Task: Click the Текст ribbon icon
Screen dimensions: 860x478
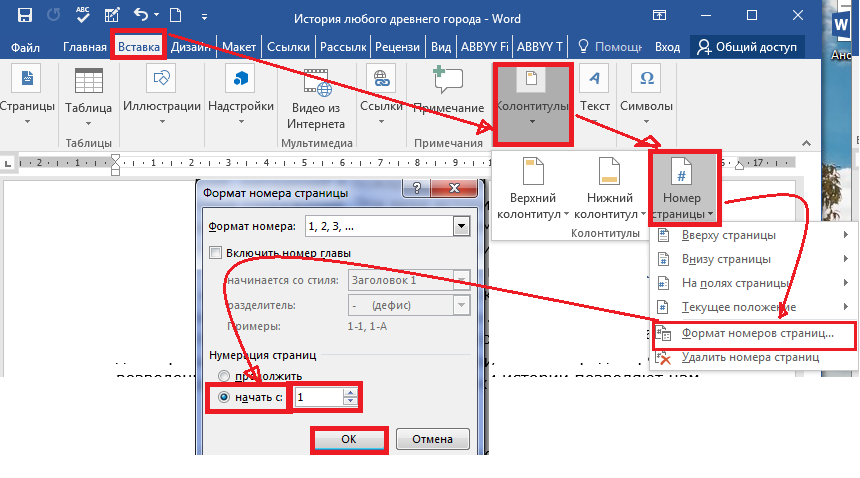Action: coord(595,80)
